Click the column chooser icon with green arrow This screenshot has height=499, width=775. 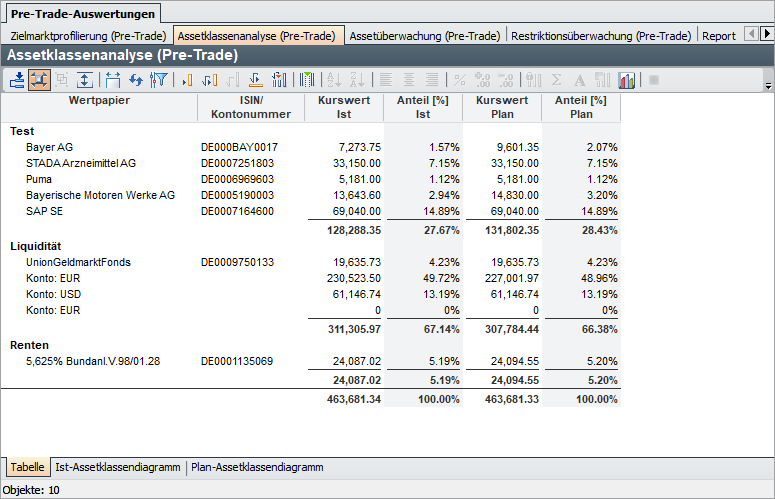point(306,80)
